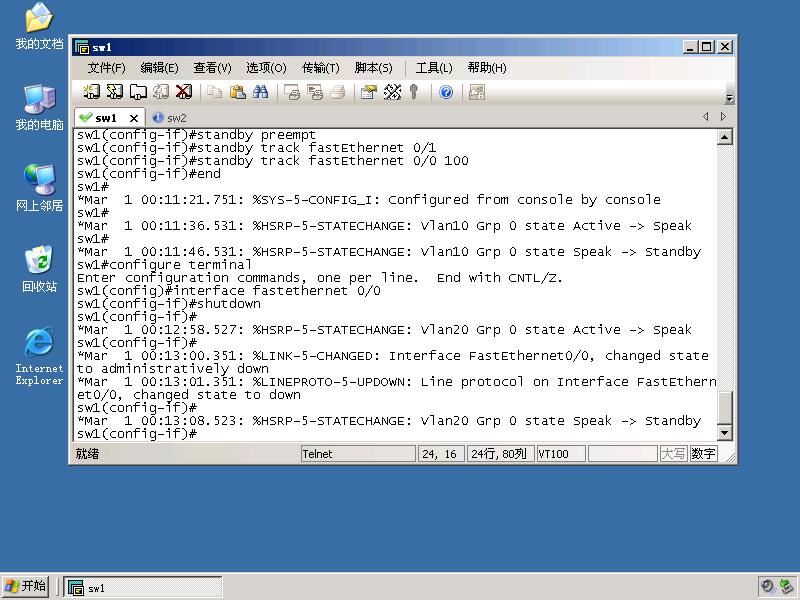This screenshot has height=600, width=800.
Task: Open the 文件(F) menu
Action: coord(106,68)
